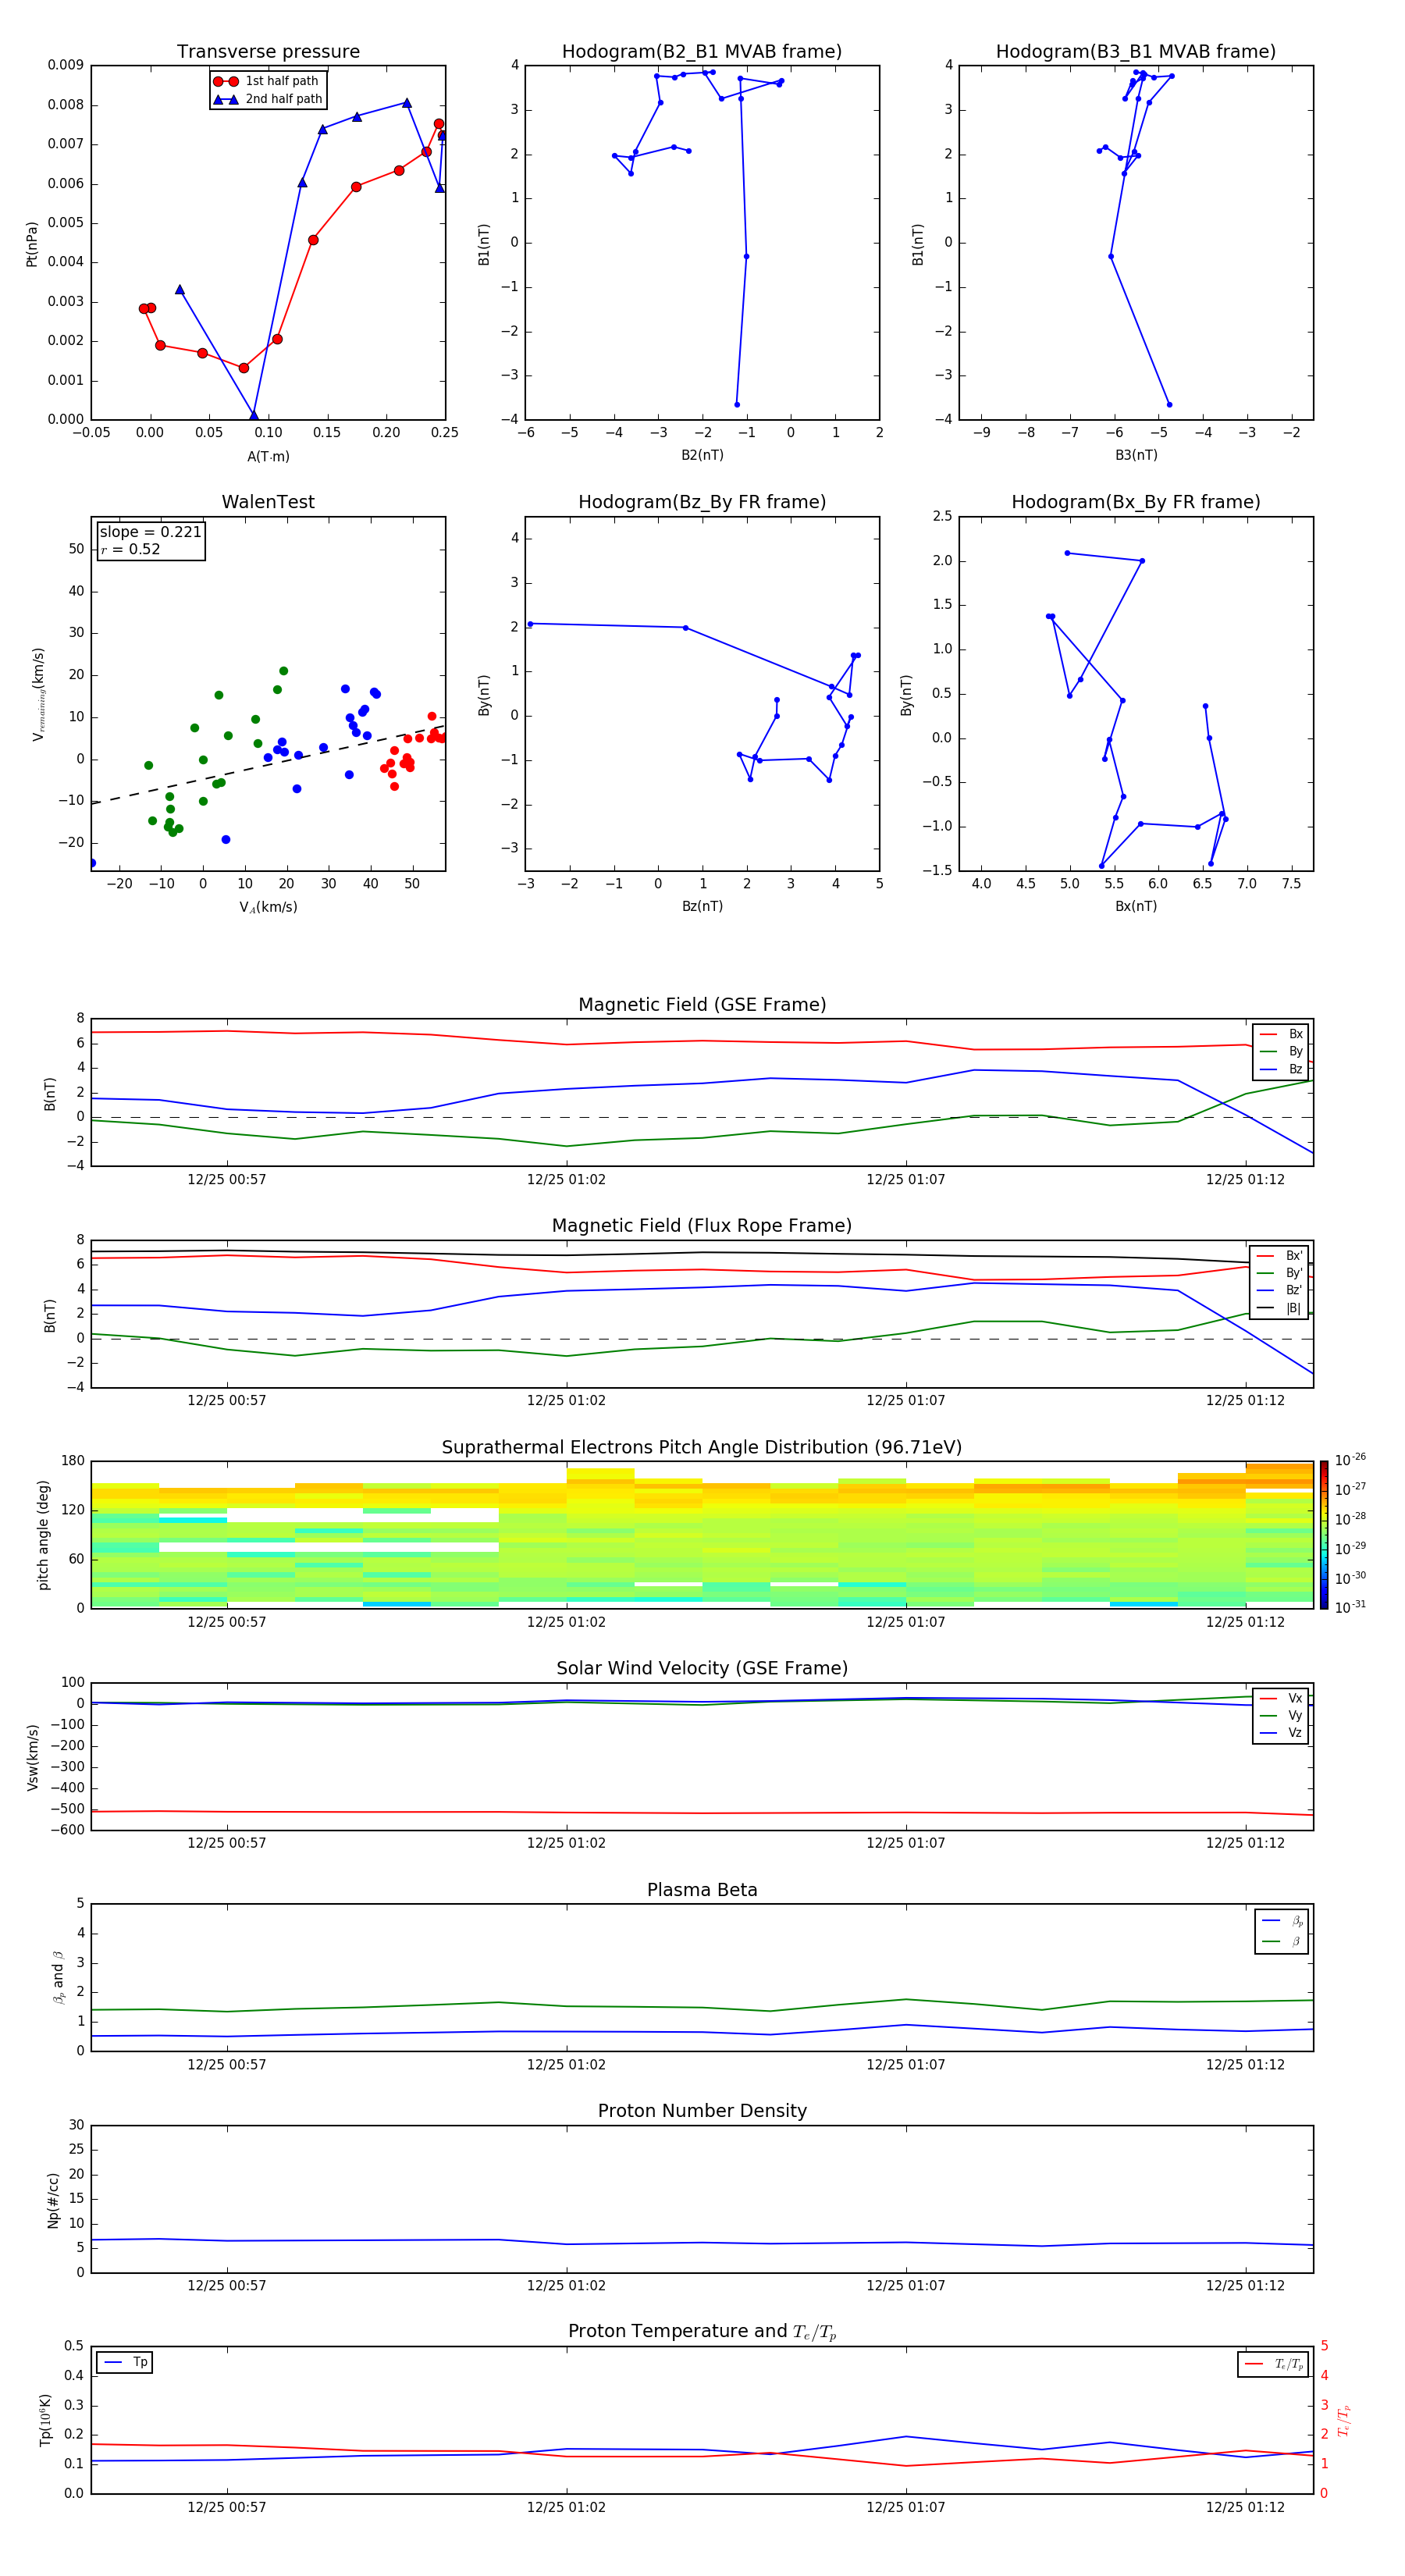Click the 'WalenTest' plot title

[x=268, y=502]
